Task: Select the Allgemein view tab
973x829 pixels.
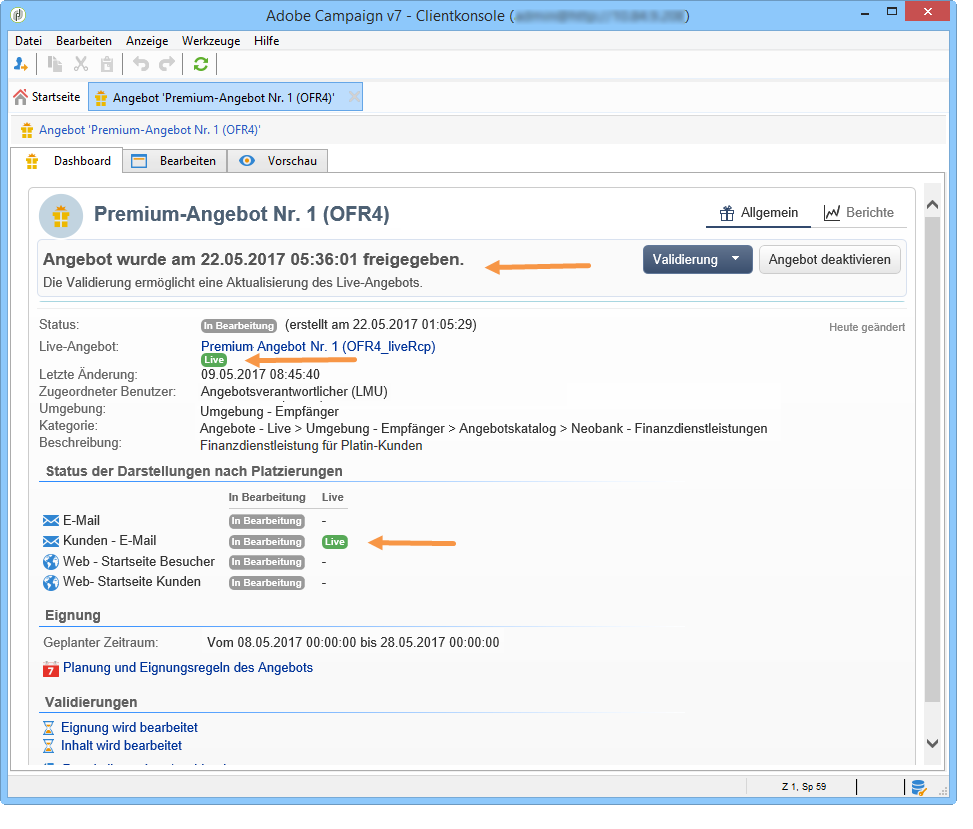Action: [x=758, y=213]
